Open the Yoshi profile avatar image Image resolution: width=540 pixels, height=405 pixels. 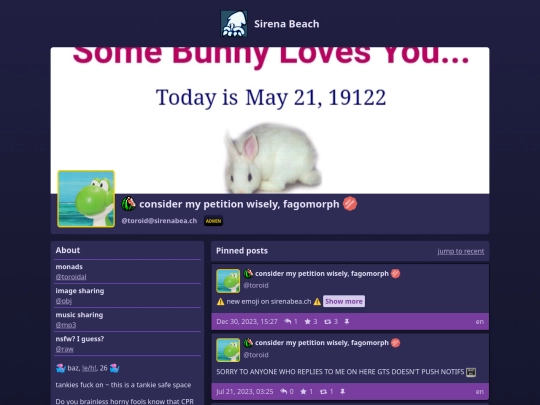pos(86,199)
